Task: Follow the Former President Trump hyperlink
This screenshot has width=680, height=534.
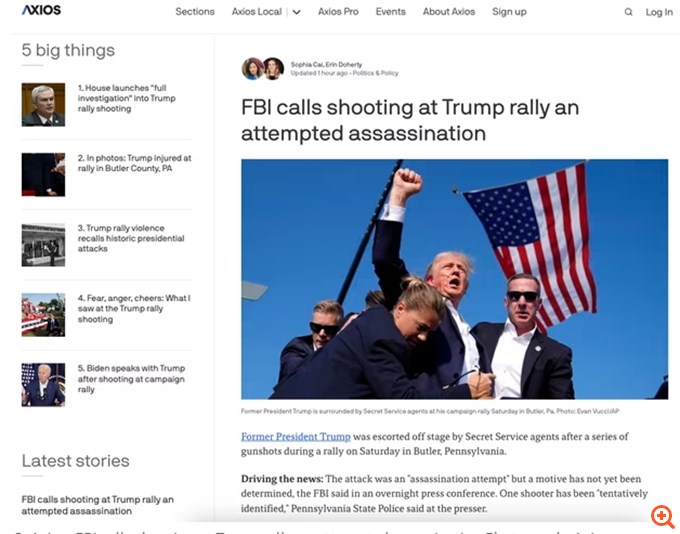Action: tap(296, 436)
